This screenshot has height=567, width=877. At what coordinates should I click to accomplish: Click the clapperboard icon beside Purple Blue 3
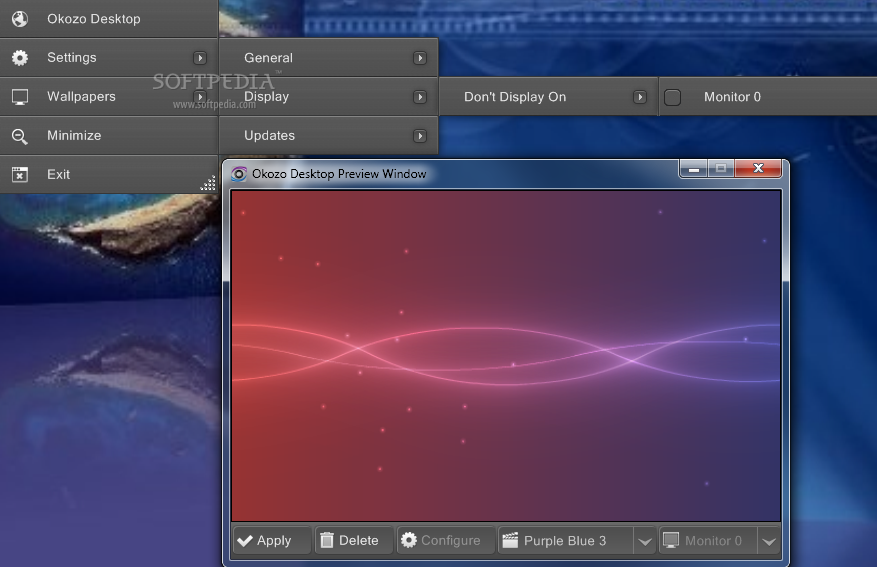pyautogui.click(x=510, y=540)
